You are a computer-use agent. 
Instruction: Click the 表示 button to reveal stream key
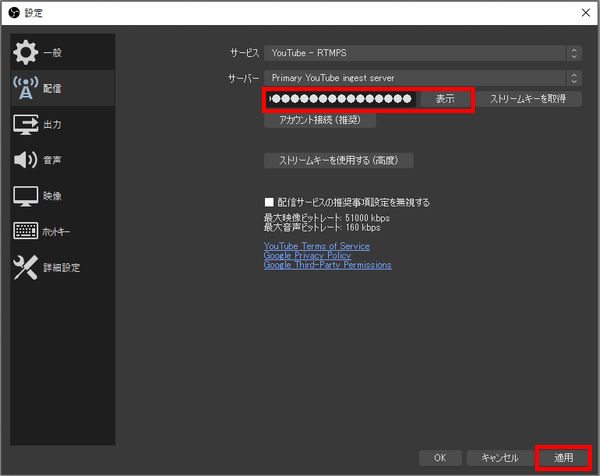(x=445, y=99)
